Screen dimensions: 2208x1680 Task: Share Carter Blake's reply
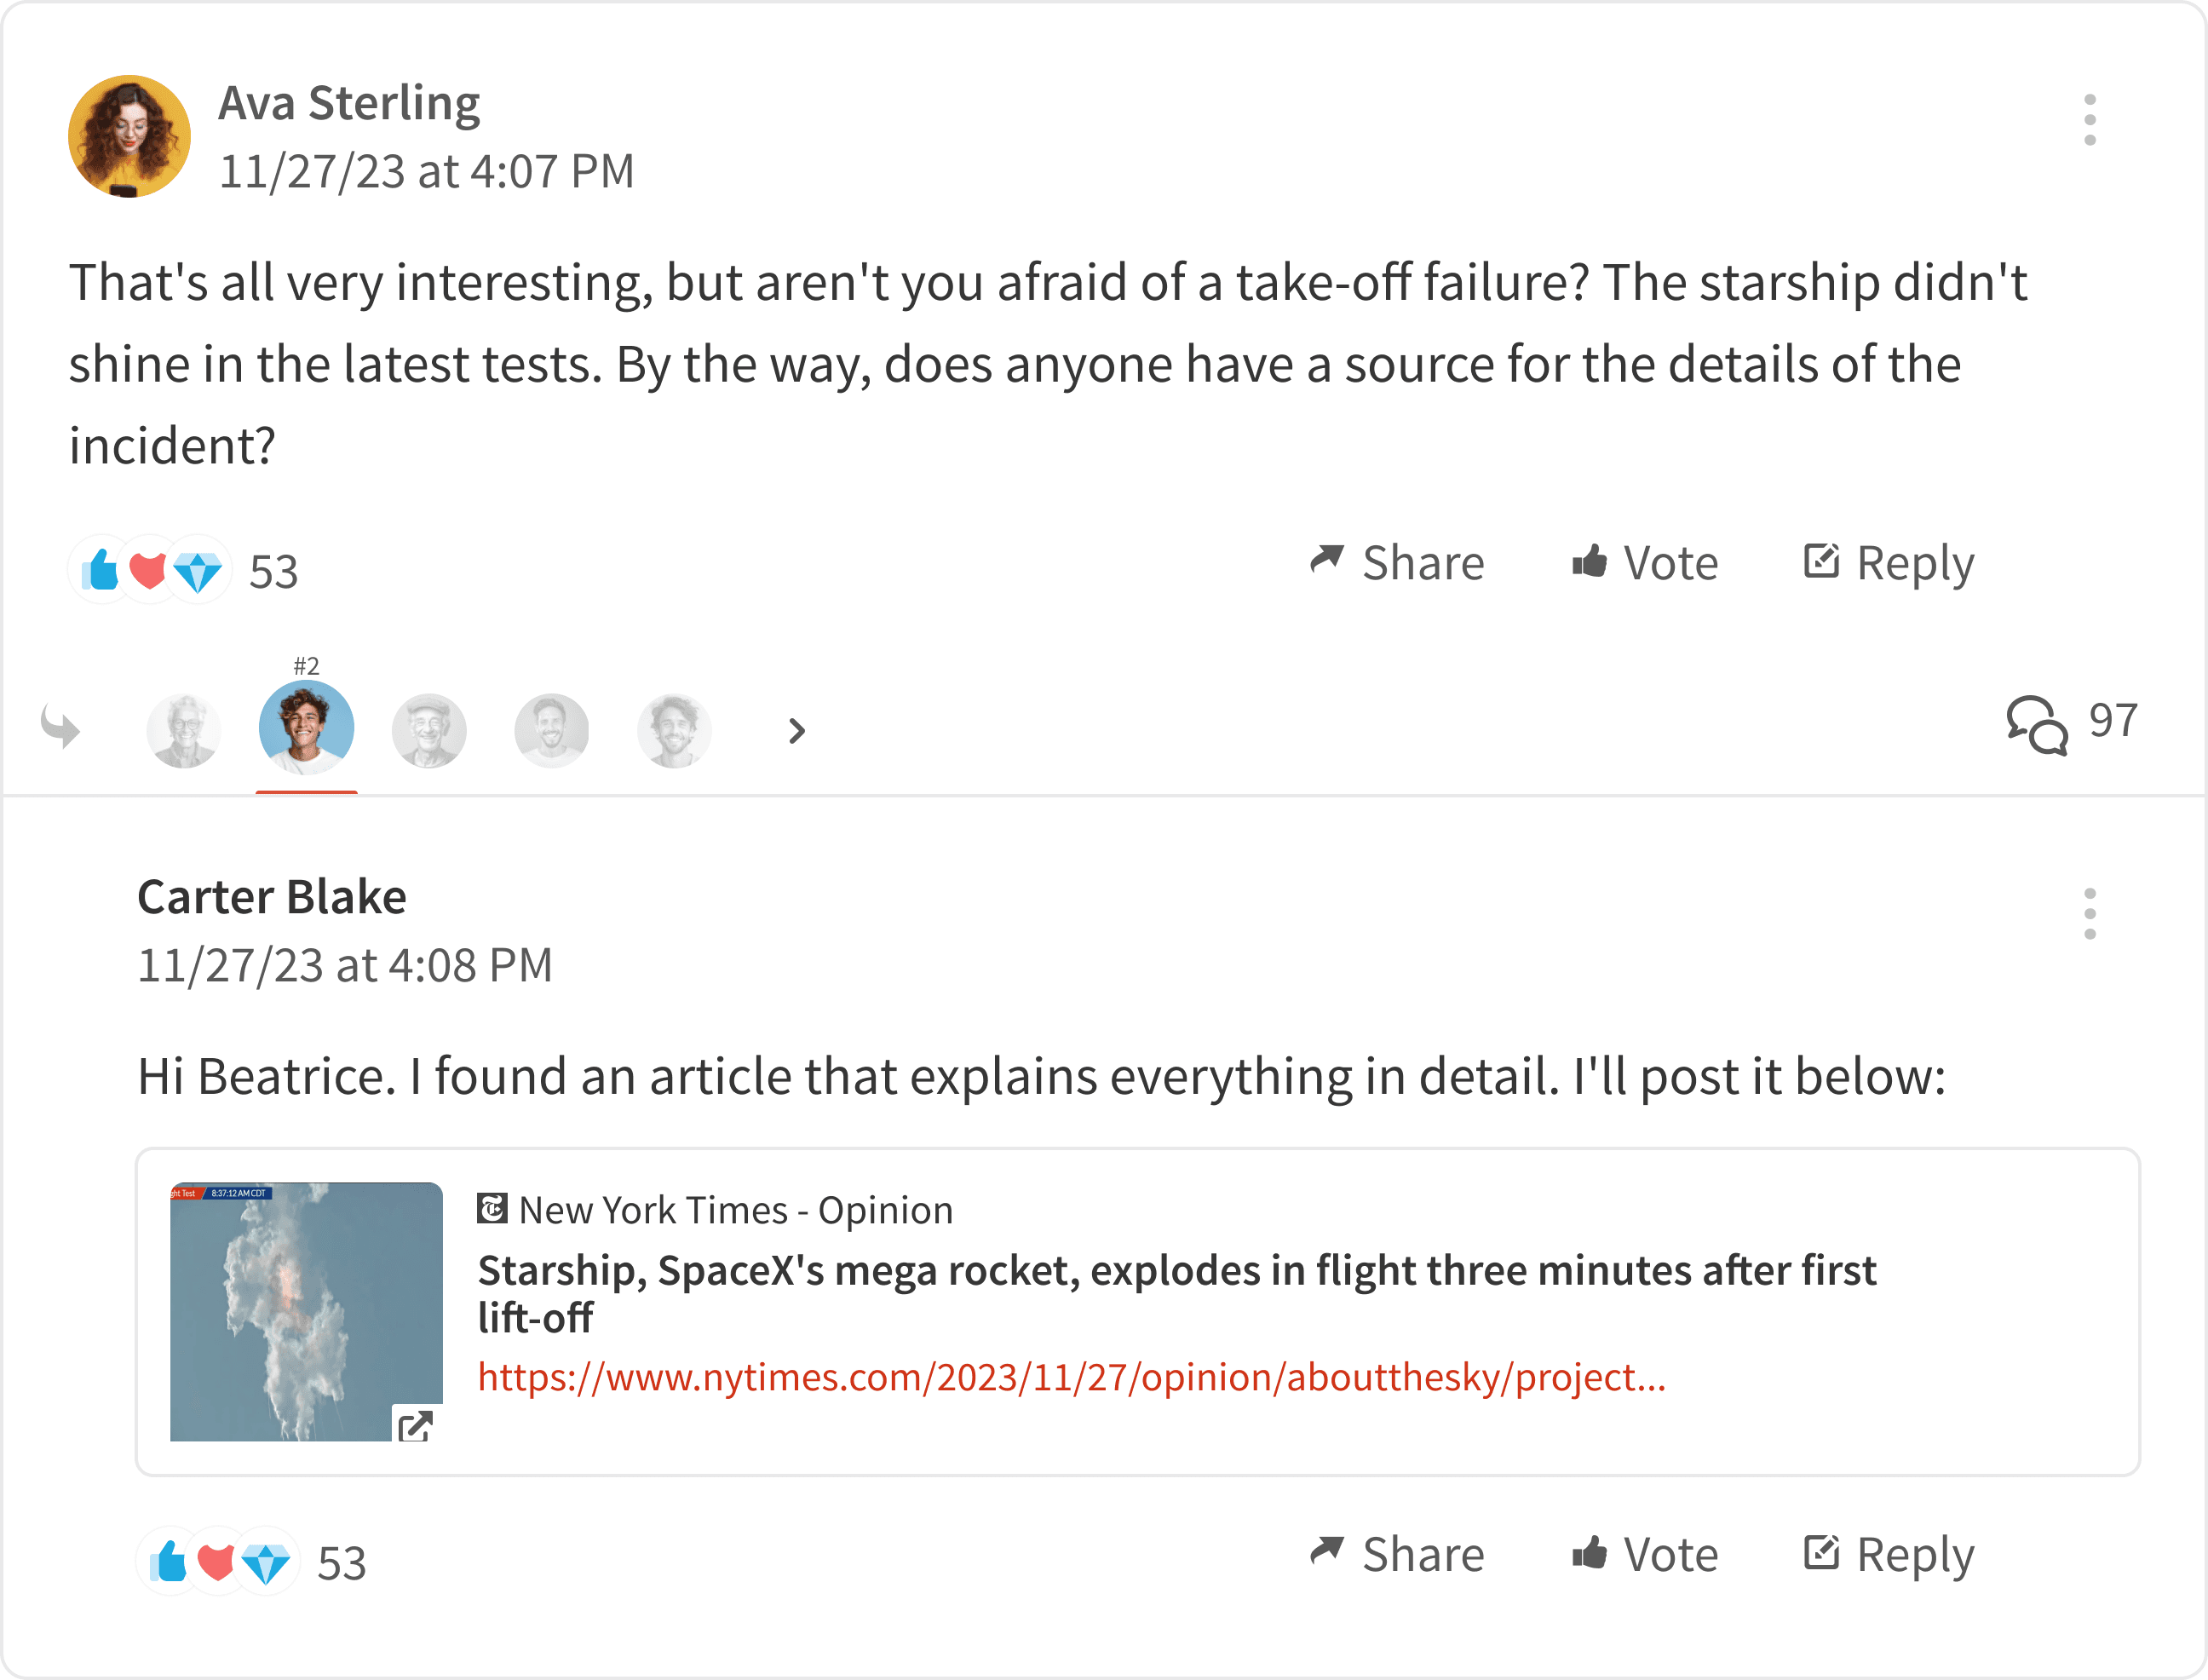point(1397,1554)
